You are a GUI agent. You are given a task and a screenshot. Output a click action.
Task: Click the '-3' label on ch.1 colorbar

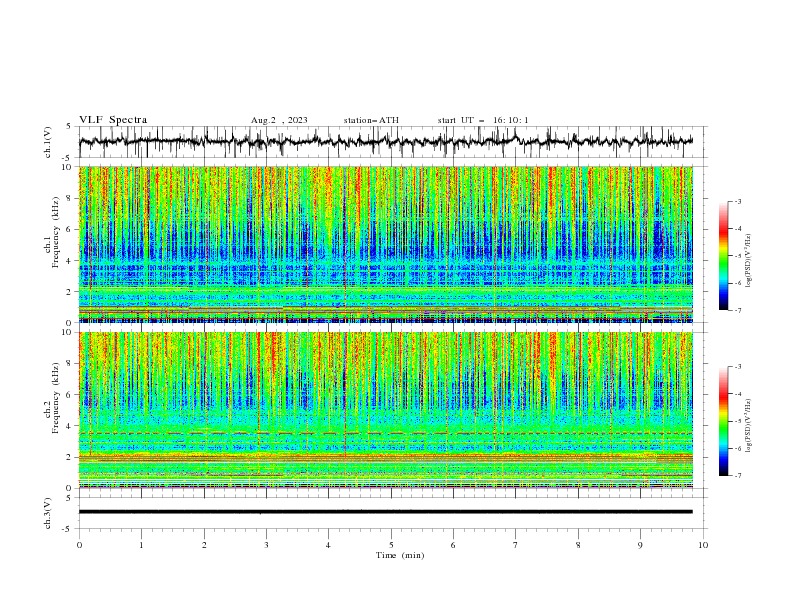click(737, 201)
